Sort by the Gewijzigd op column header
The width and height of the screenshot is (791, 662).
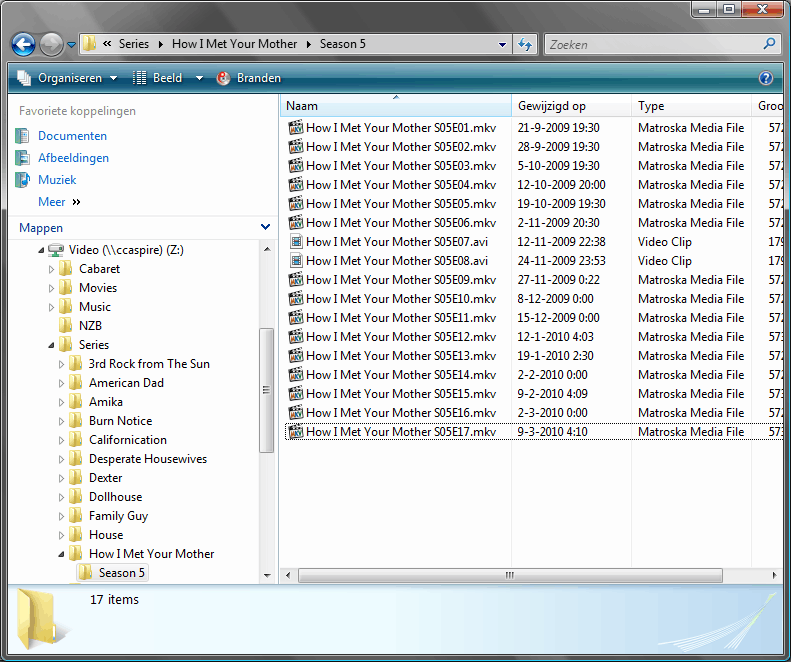pos(571,106)
